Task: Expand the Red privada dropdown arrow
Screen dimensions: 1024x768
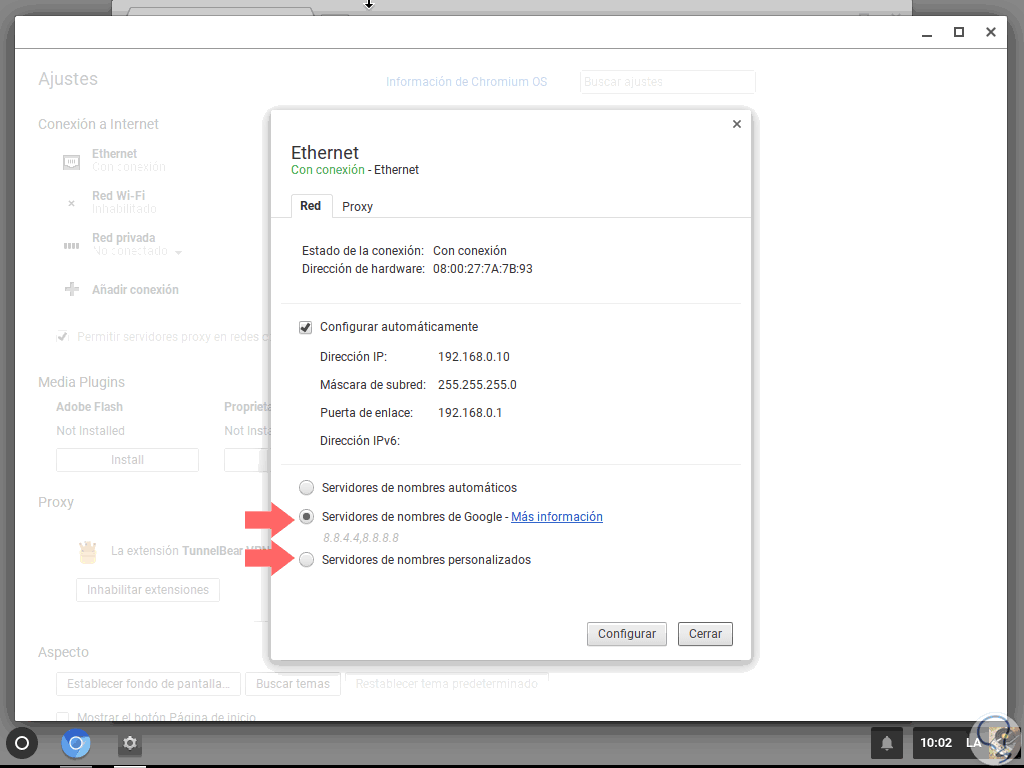Action: [178, 252]
